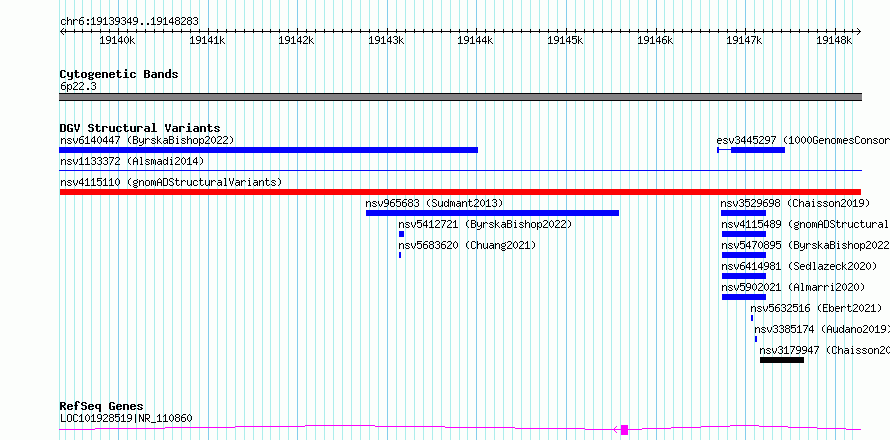This screenshot has height=440, width=890.
Task: Open nsv5632516 (Ebert2021) label
Action: tap(816, 308)
